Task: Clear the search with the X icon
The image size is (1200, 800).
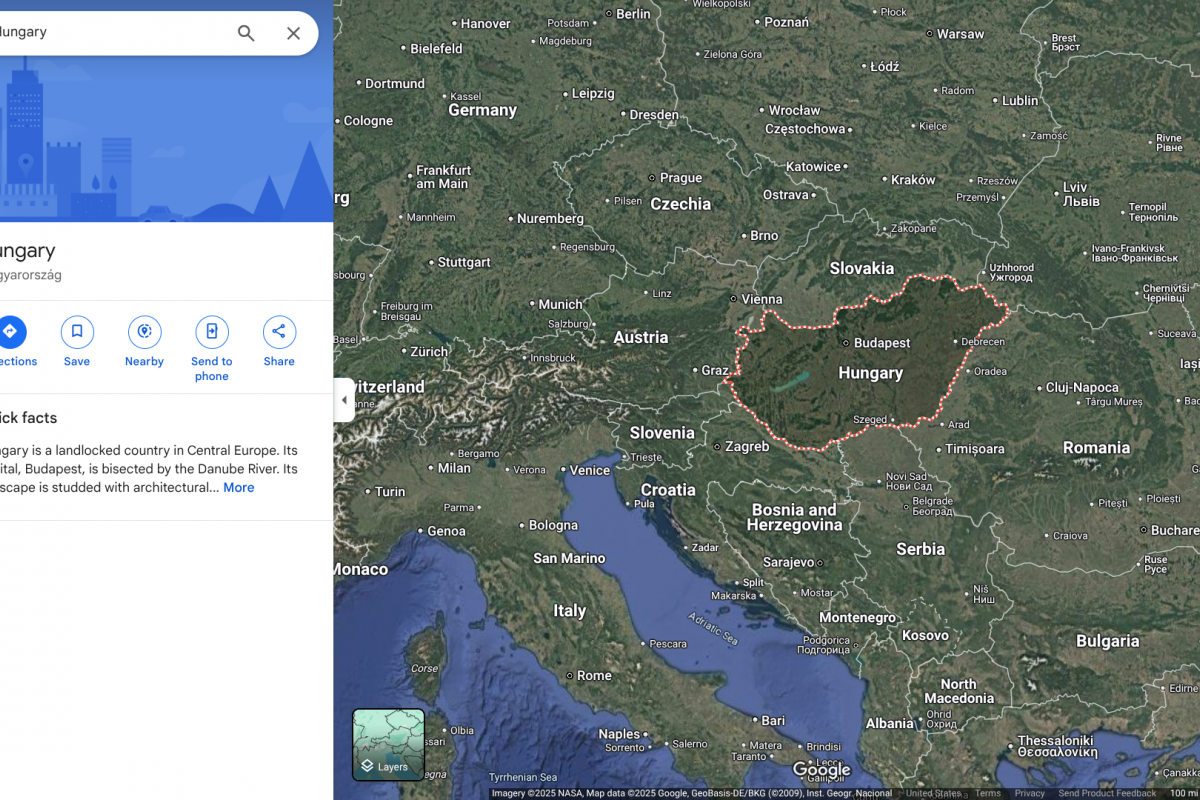Action: pos(293,33)
